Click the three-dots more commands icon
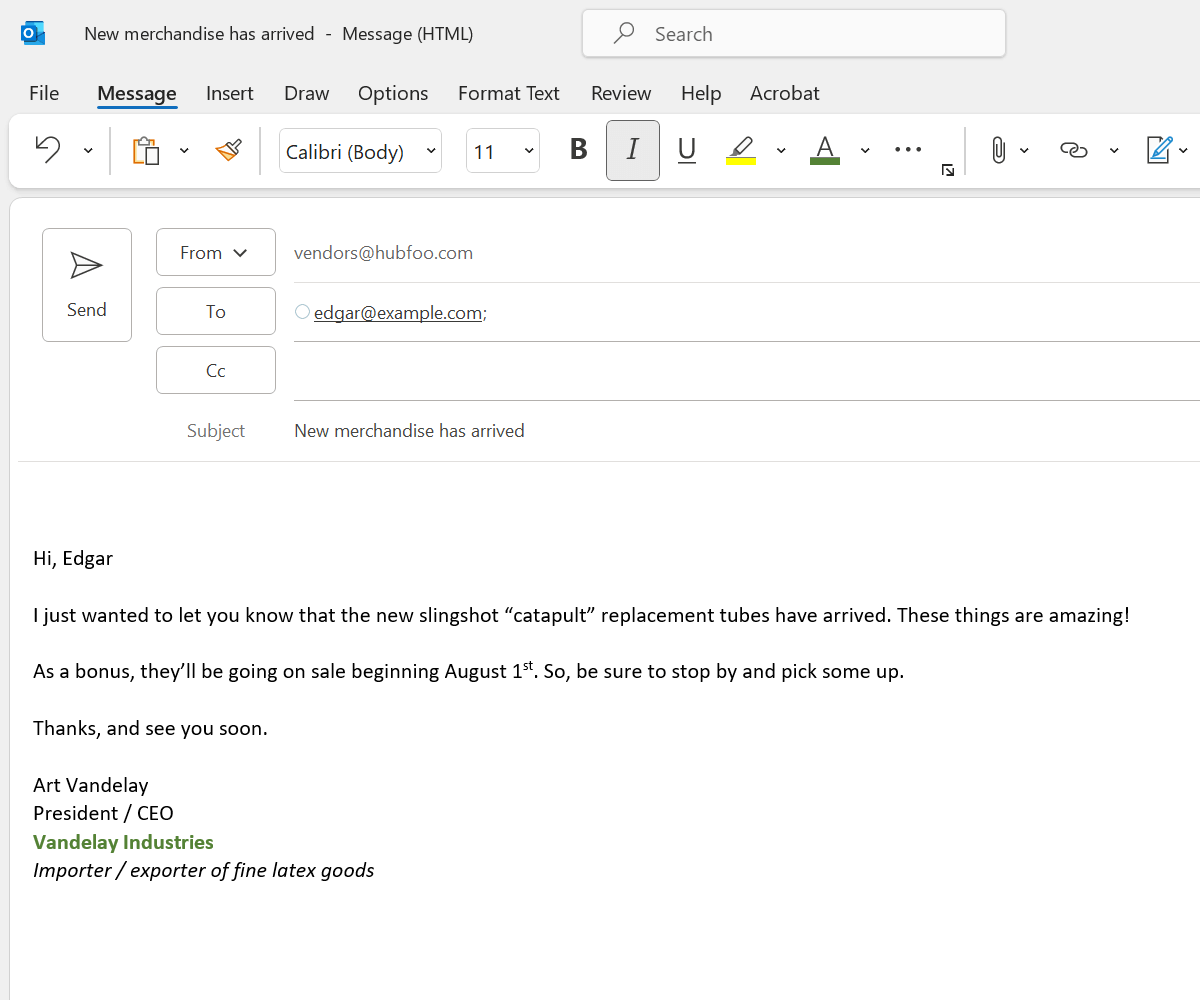Screen dimensions: 1200x1000 (908, 150)
